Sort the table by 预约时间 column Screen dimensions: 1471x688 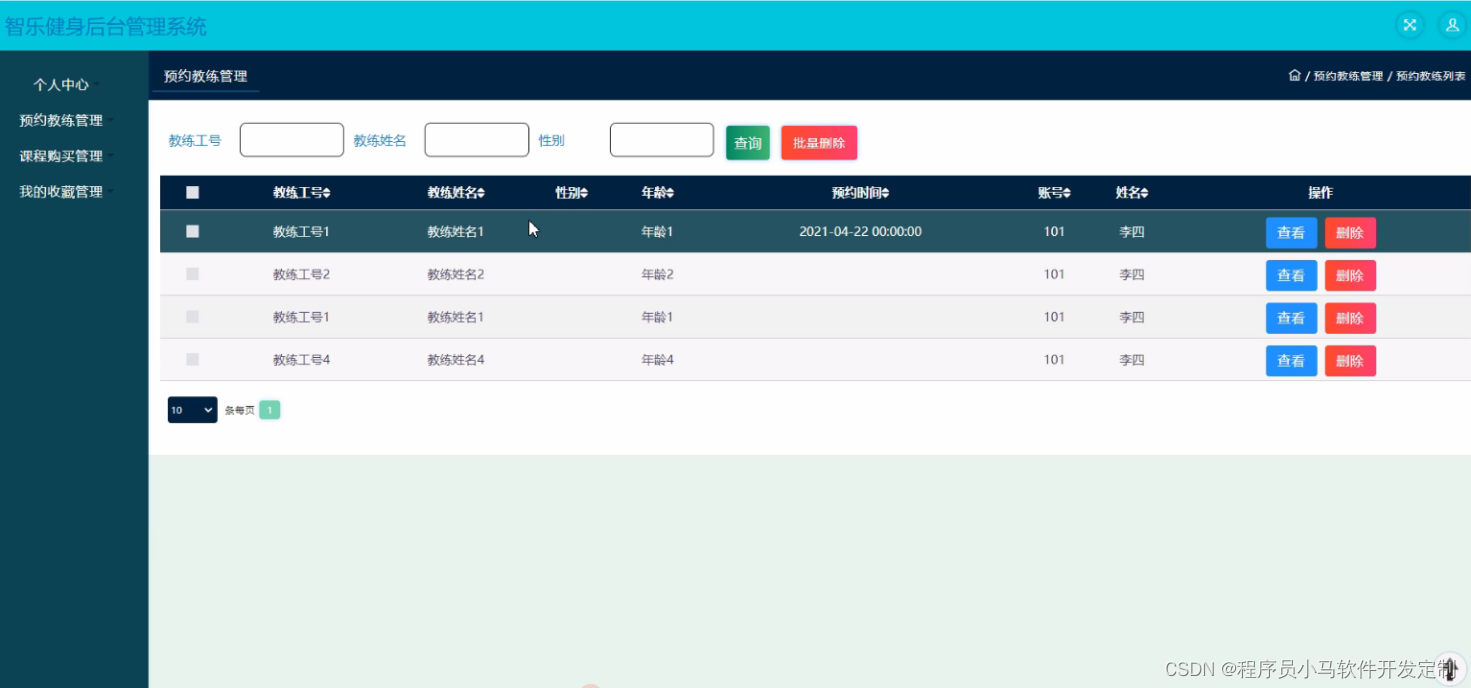click(861, 192)
